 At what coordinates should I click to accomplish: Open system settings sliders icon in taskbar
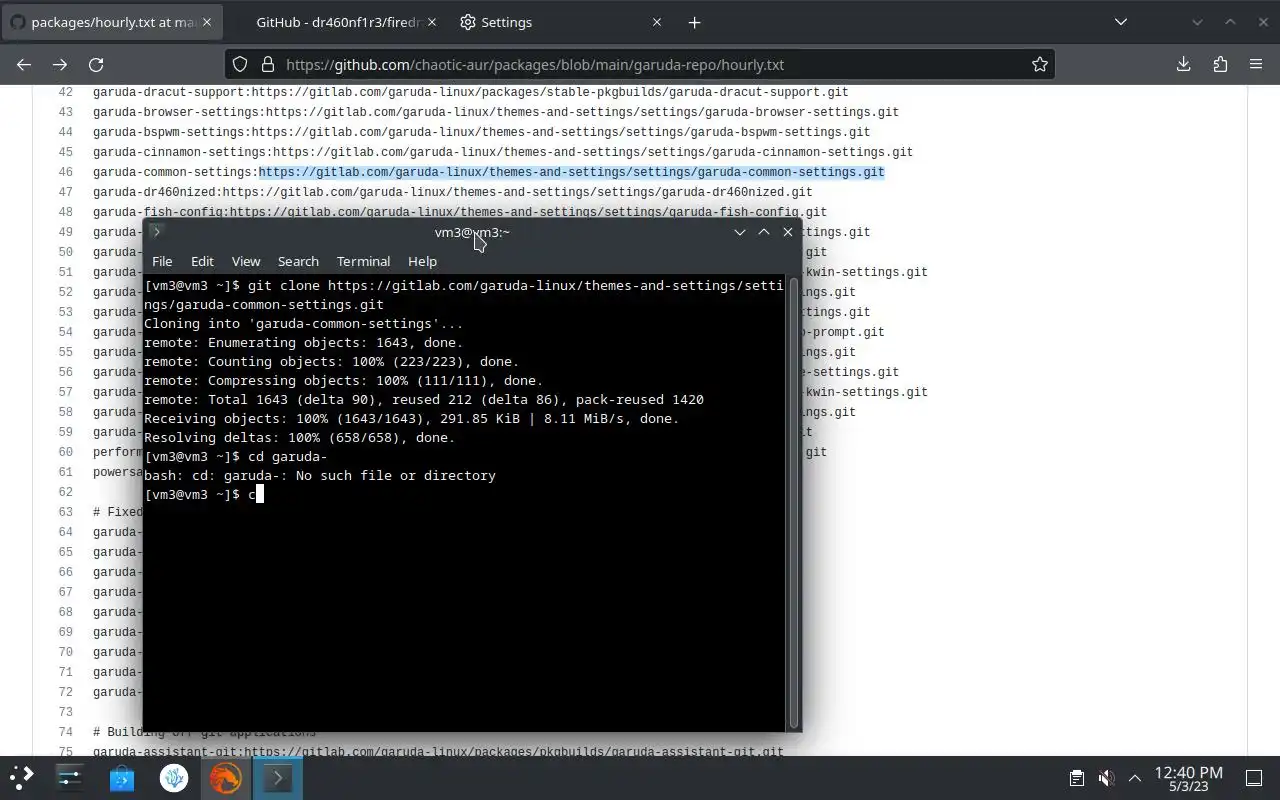[70, 778]
